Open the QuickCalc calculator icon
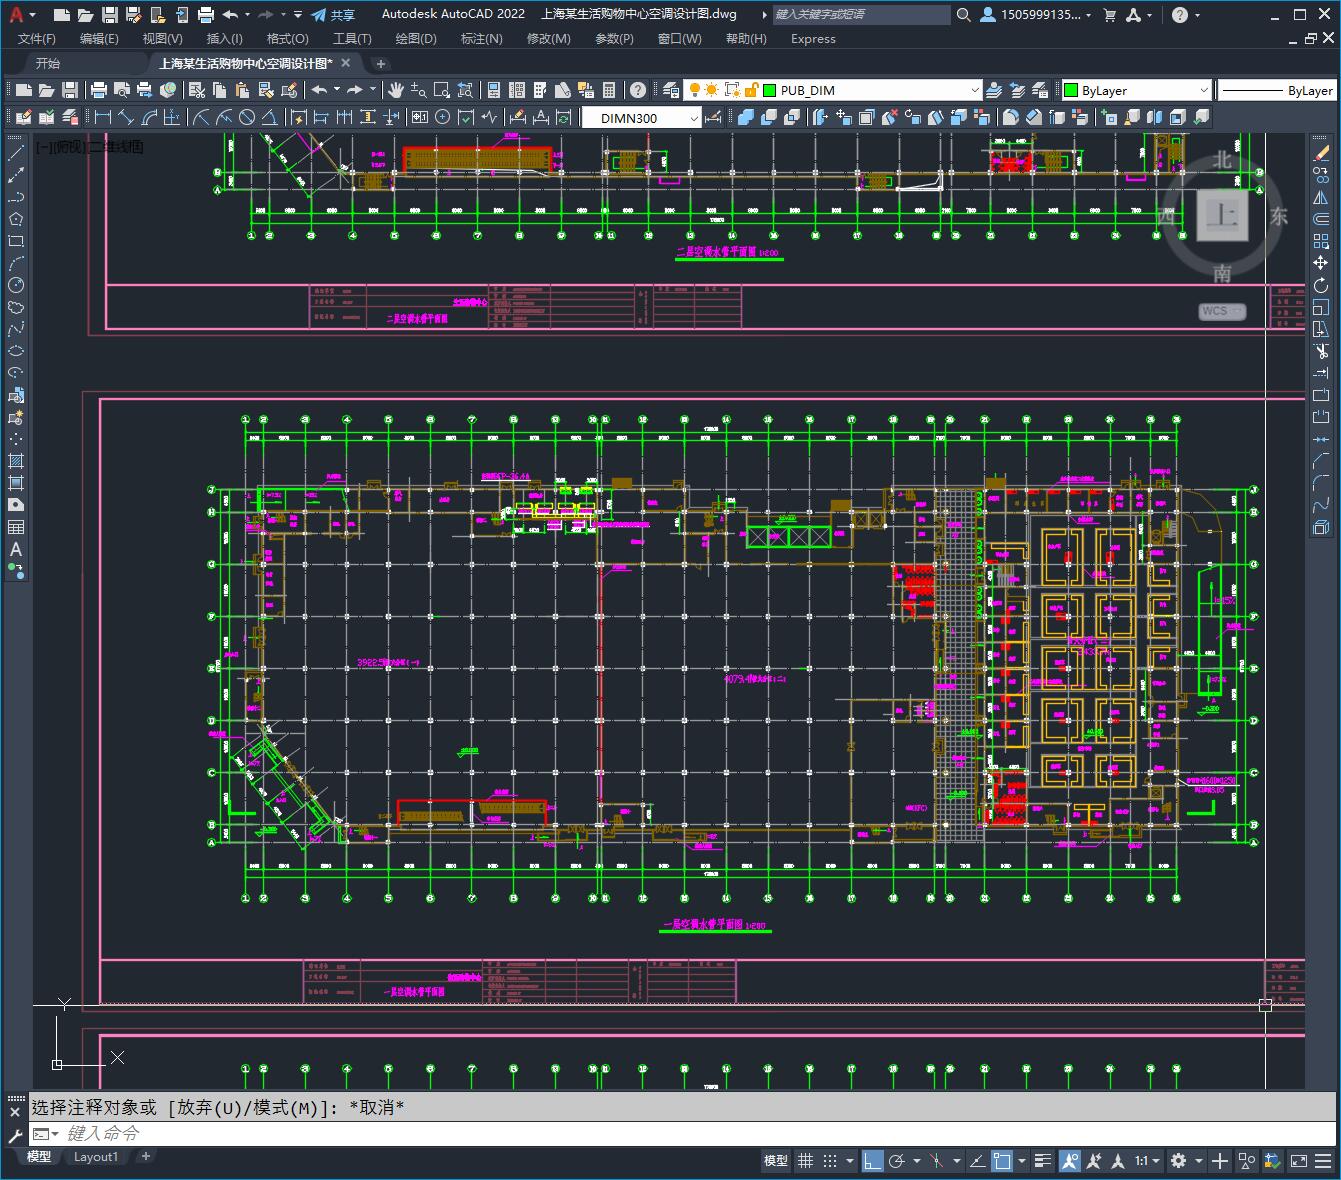The image size is (1341, 1180). [x=609, y=90]
